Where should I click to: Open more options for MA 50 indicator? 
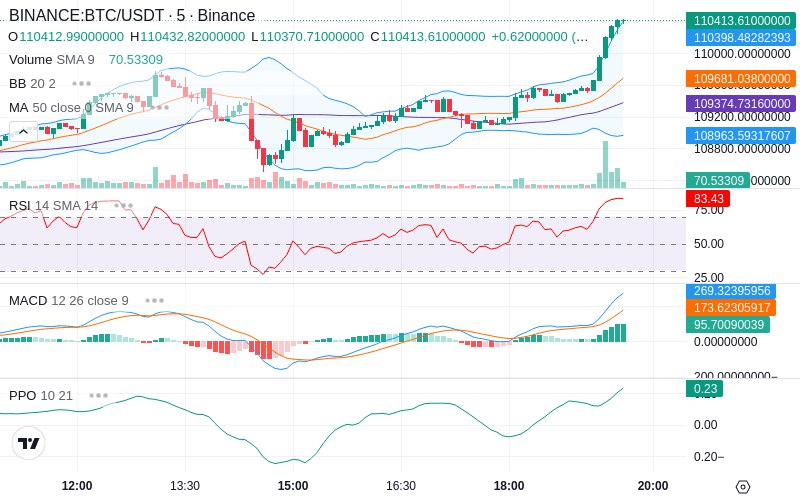(159, 108)
